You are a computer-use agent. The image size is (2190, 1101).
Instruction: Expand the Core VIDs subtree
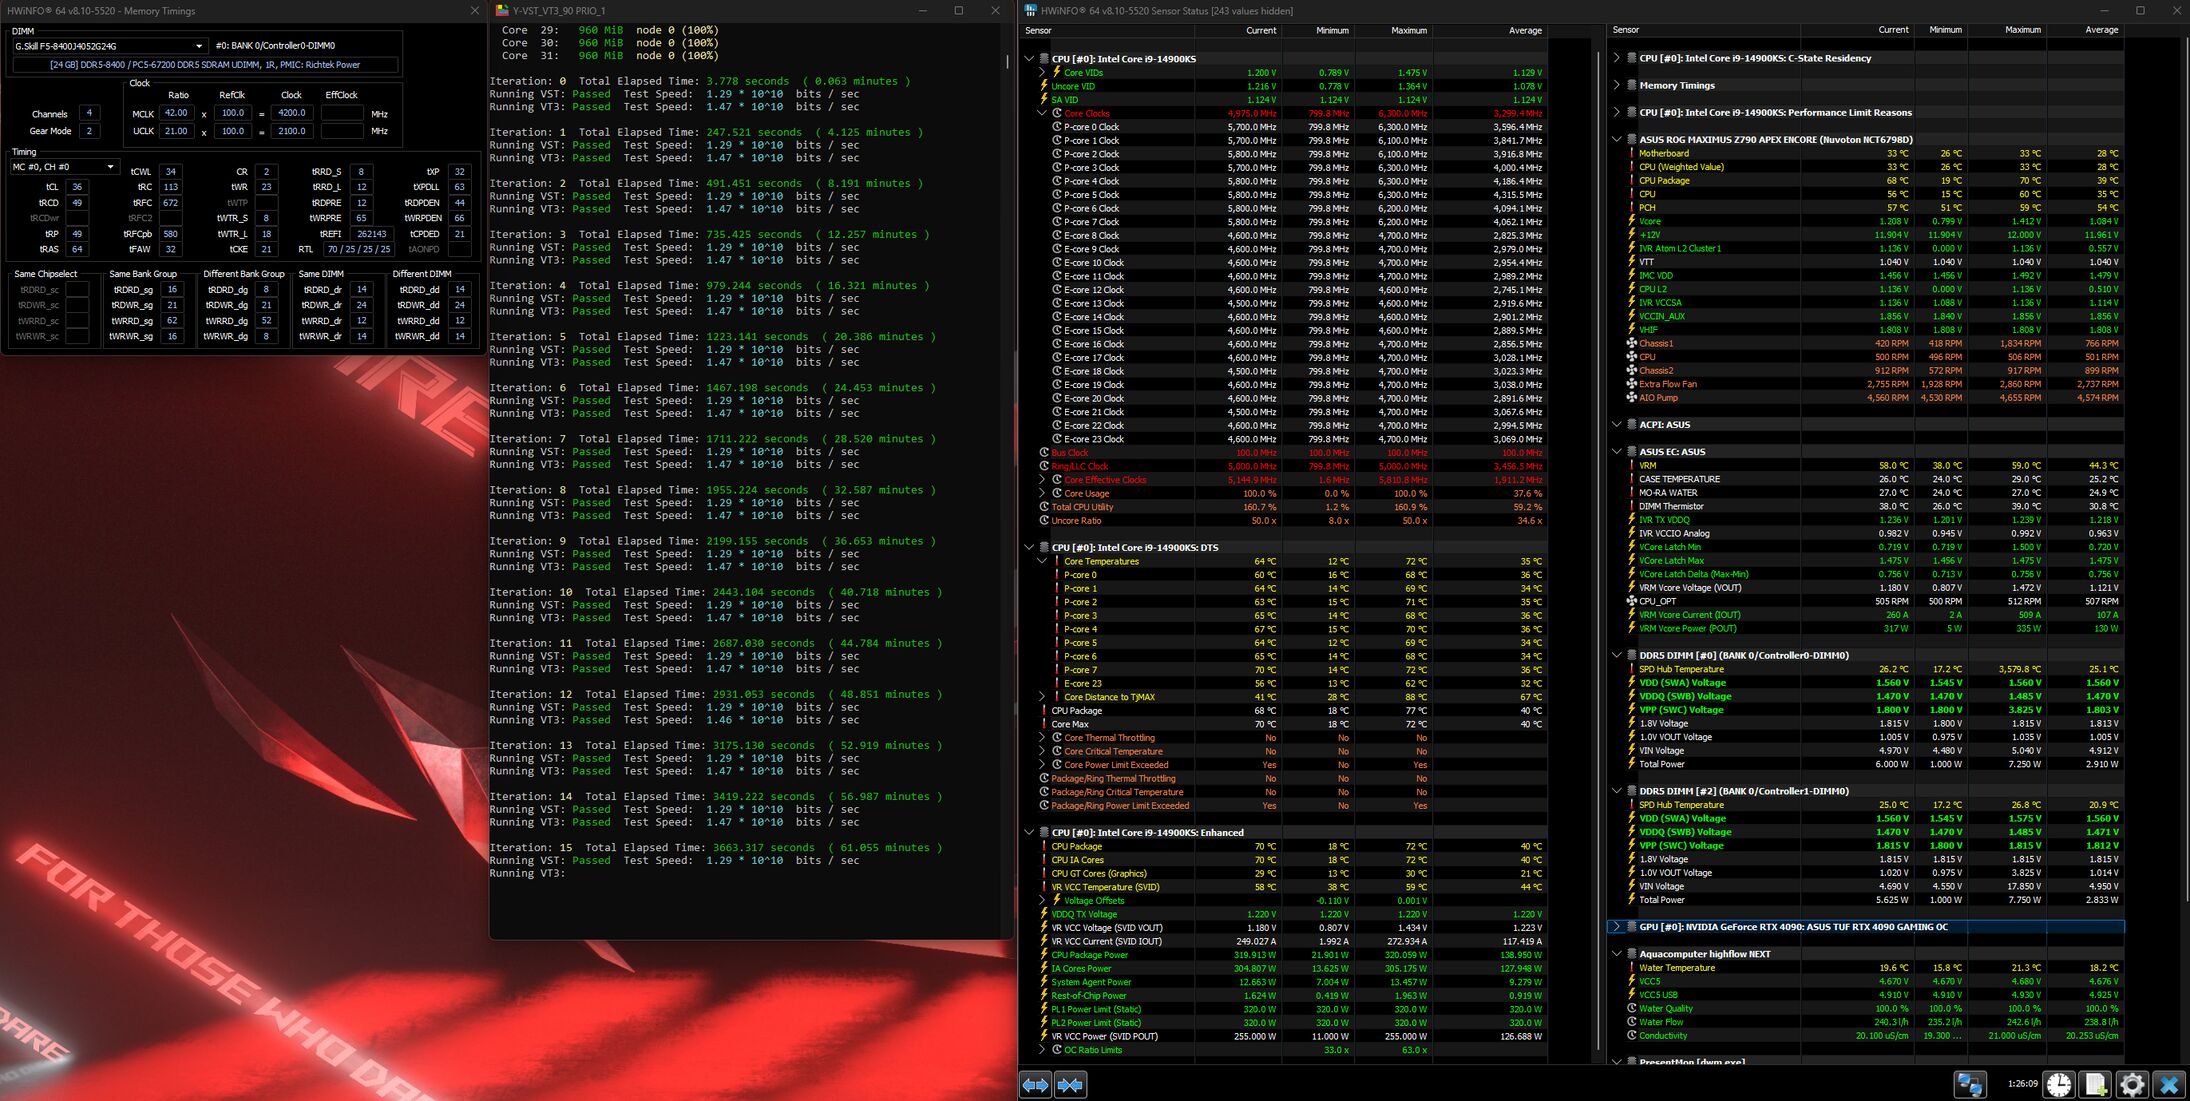click(1042, 72)
